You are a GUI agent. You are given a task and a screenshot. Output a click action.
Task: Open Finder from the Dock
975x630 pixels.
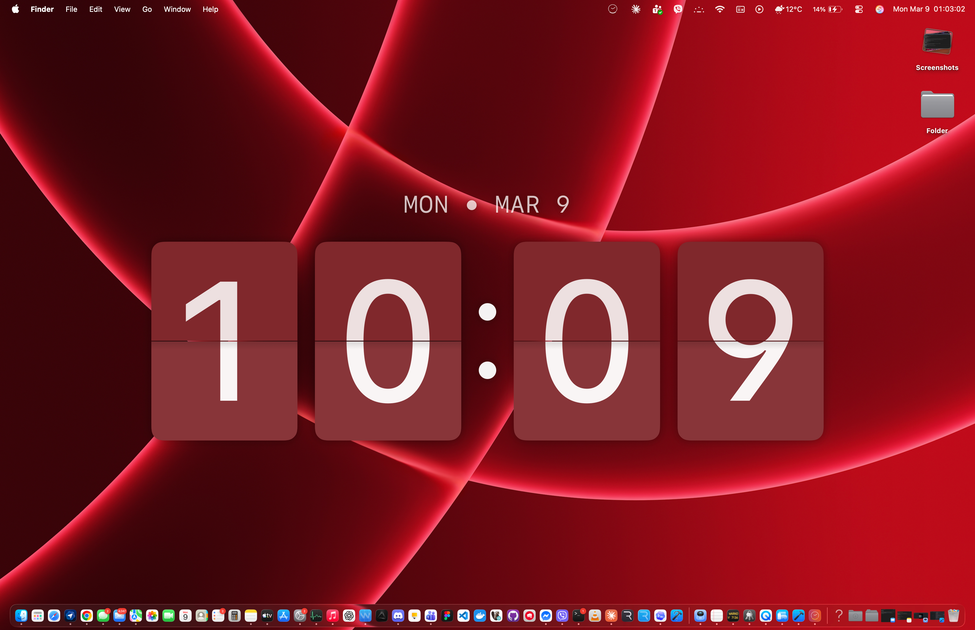coord(21,616)
